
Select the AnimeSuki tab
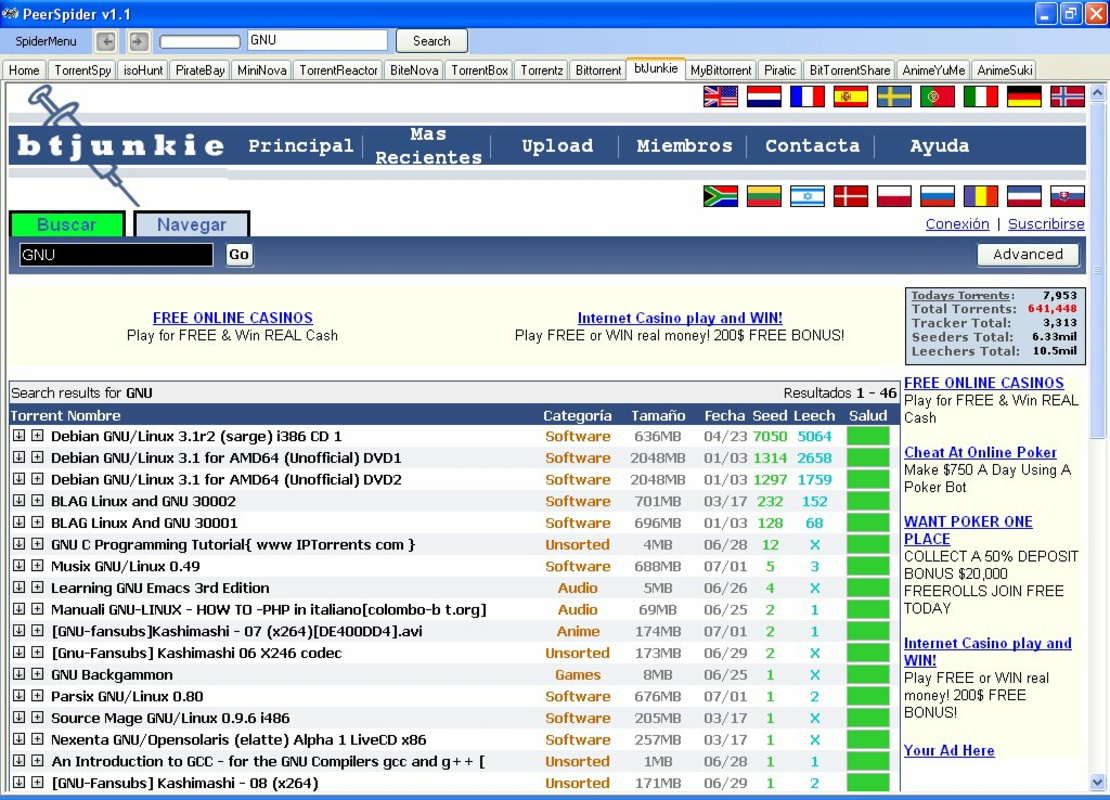1005,70
